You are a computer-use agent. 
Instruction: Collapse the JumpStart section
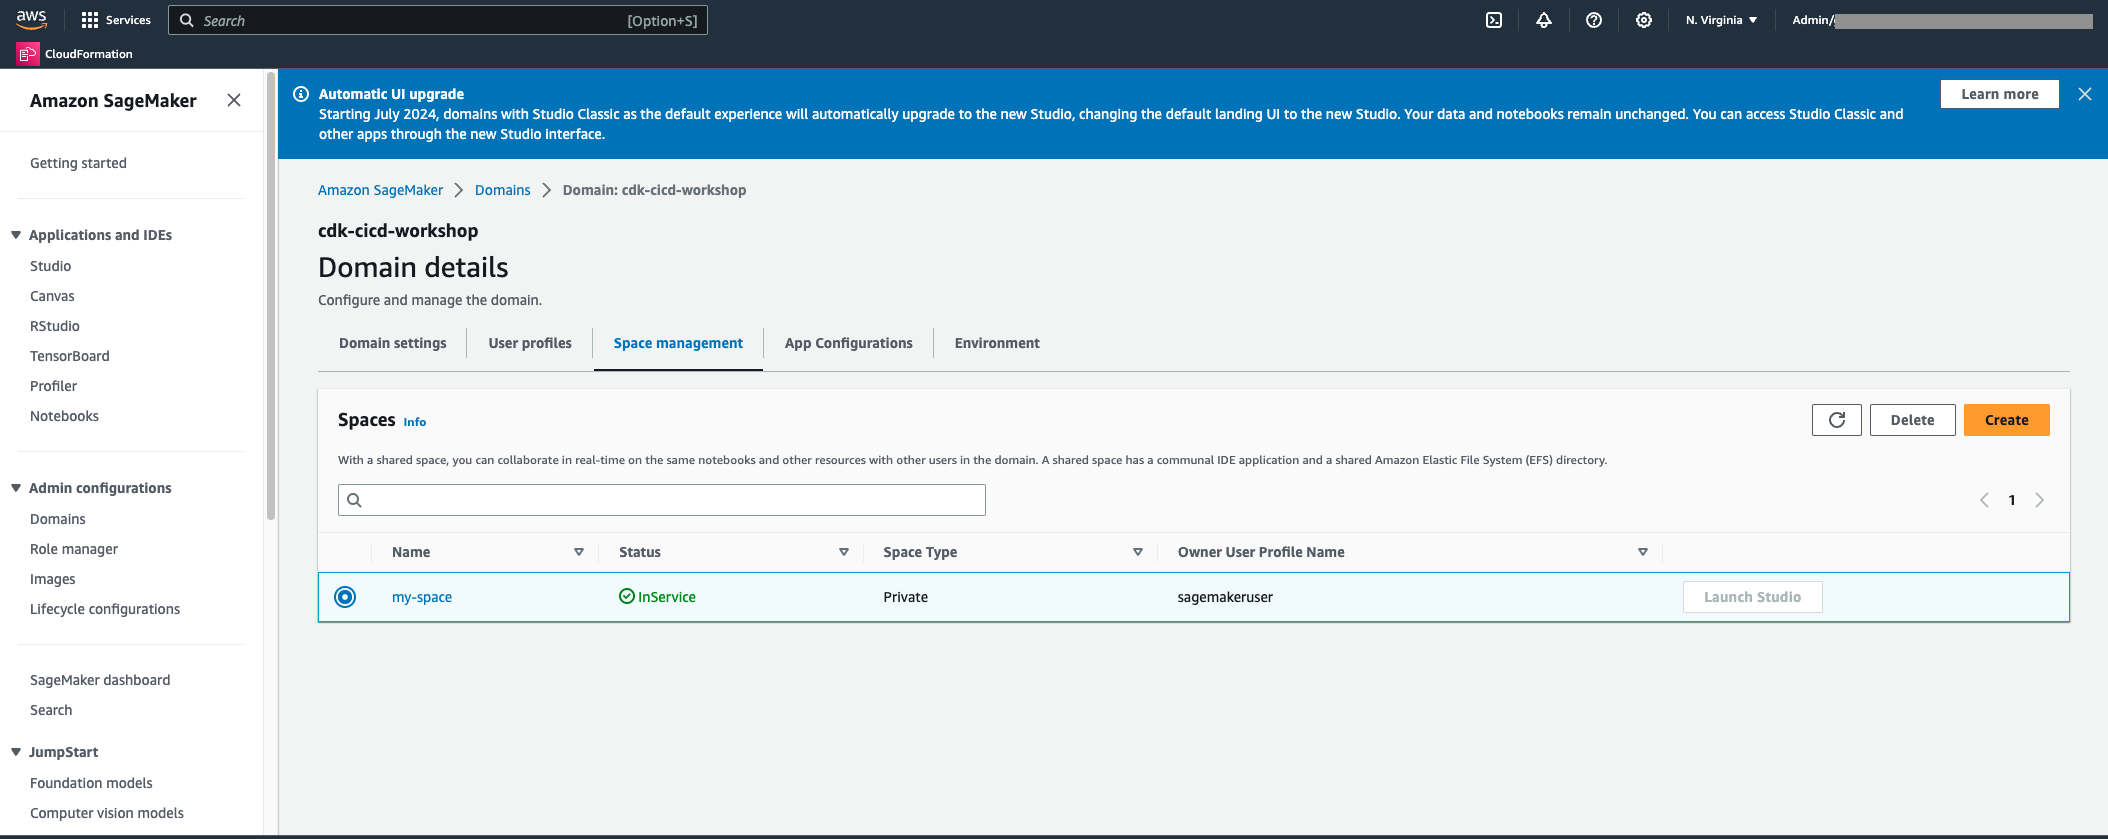click(16, 752)
